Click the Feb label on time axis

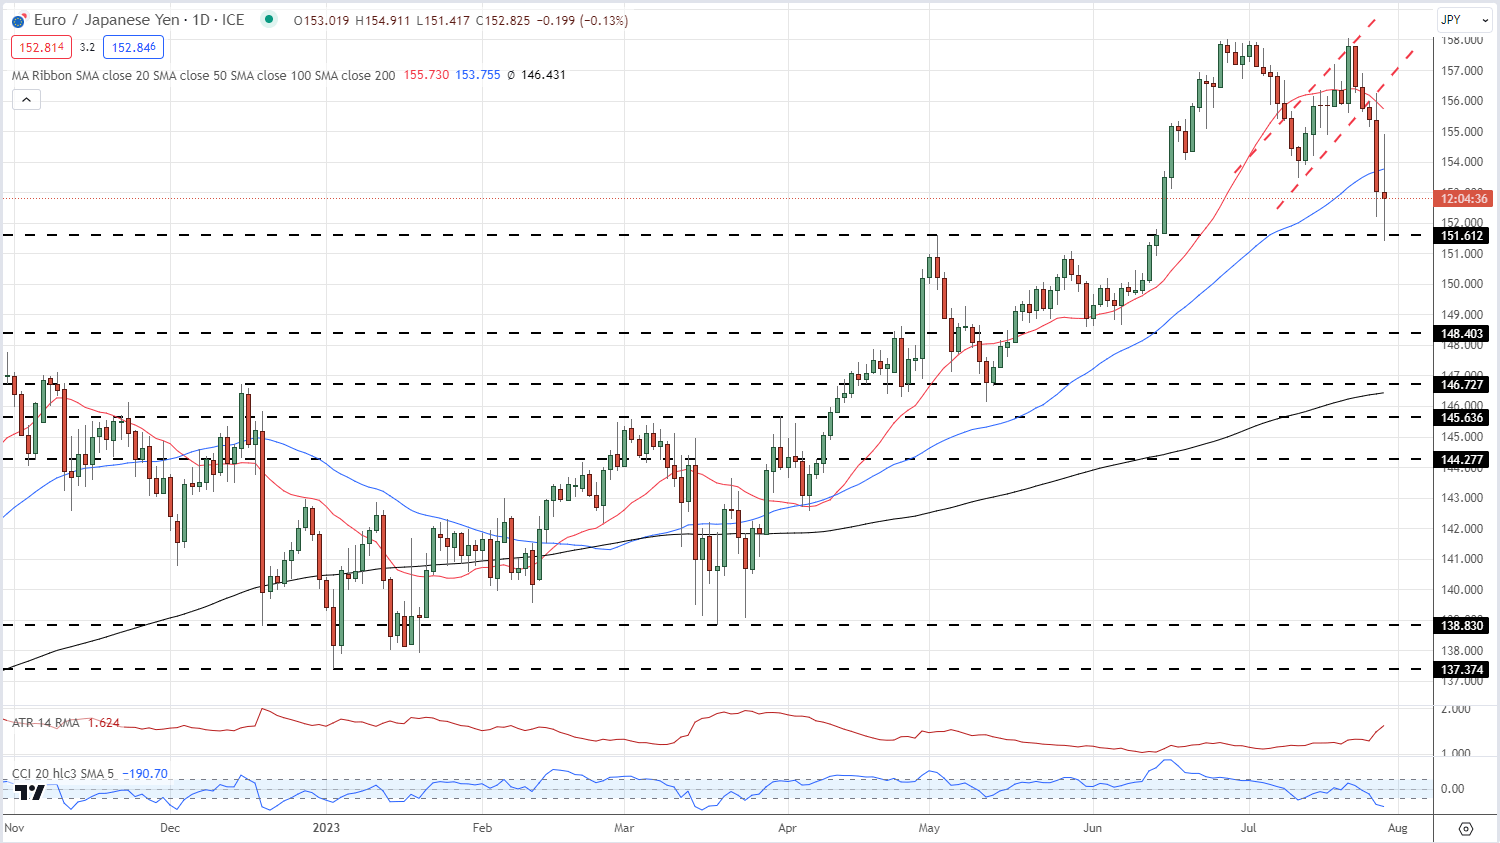click(x=482, y=828)
